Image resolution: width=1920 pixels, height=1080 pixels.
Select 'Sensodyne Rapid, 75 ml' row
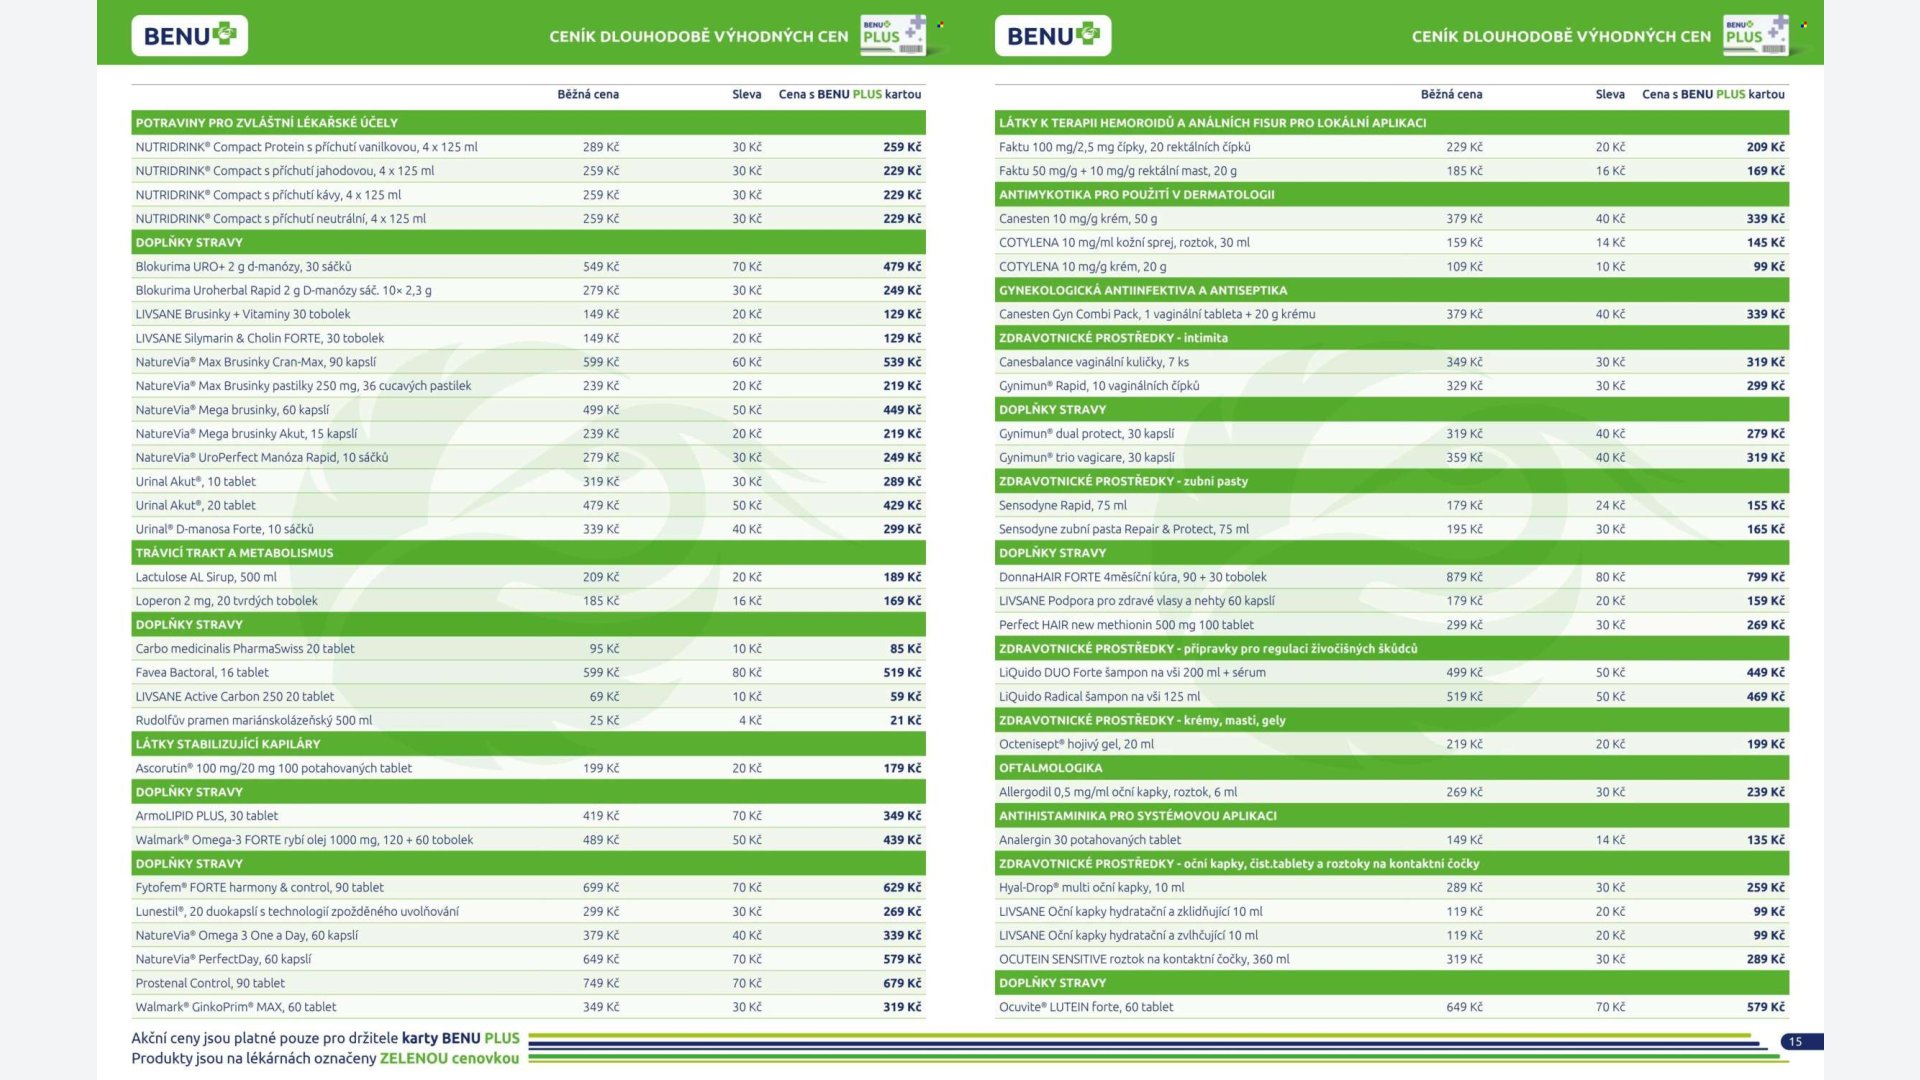coord(1392,506)
